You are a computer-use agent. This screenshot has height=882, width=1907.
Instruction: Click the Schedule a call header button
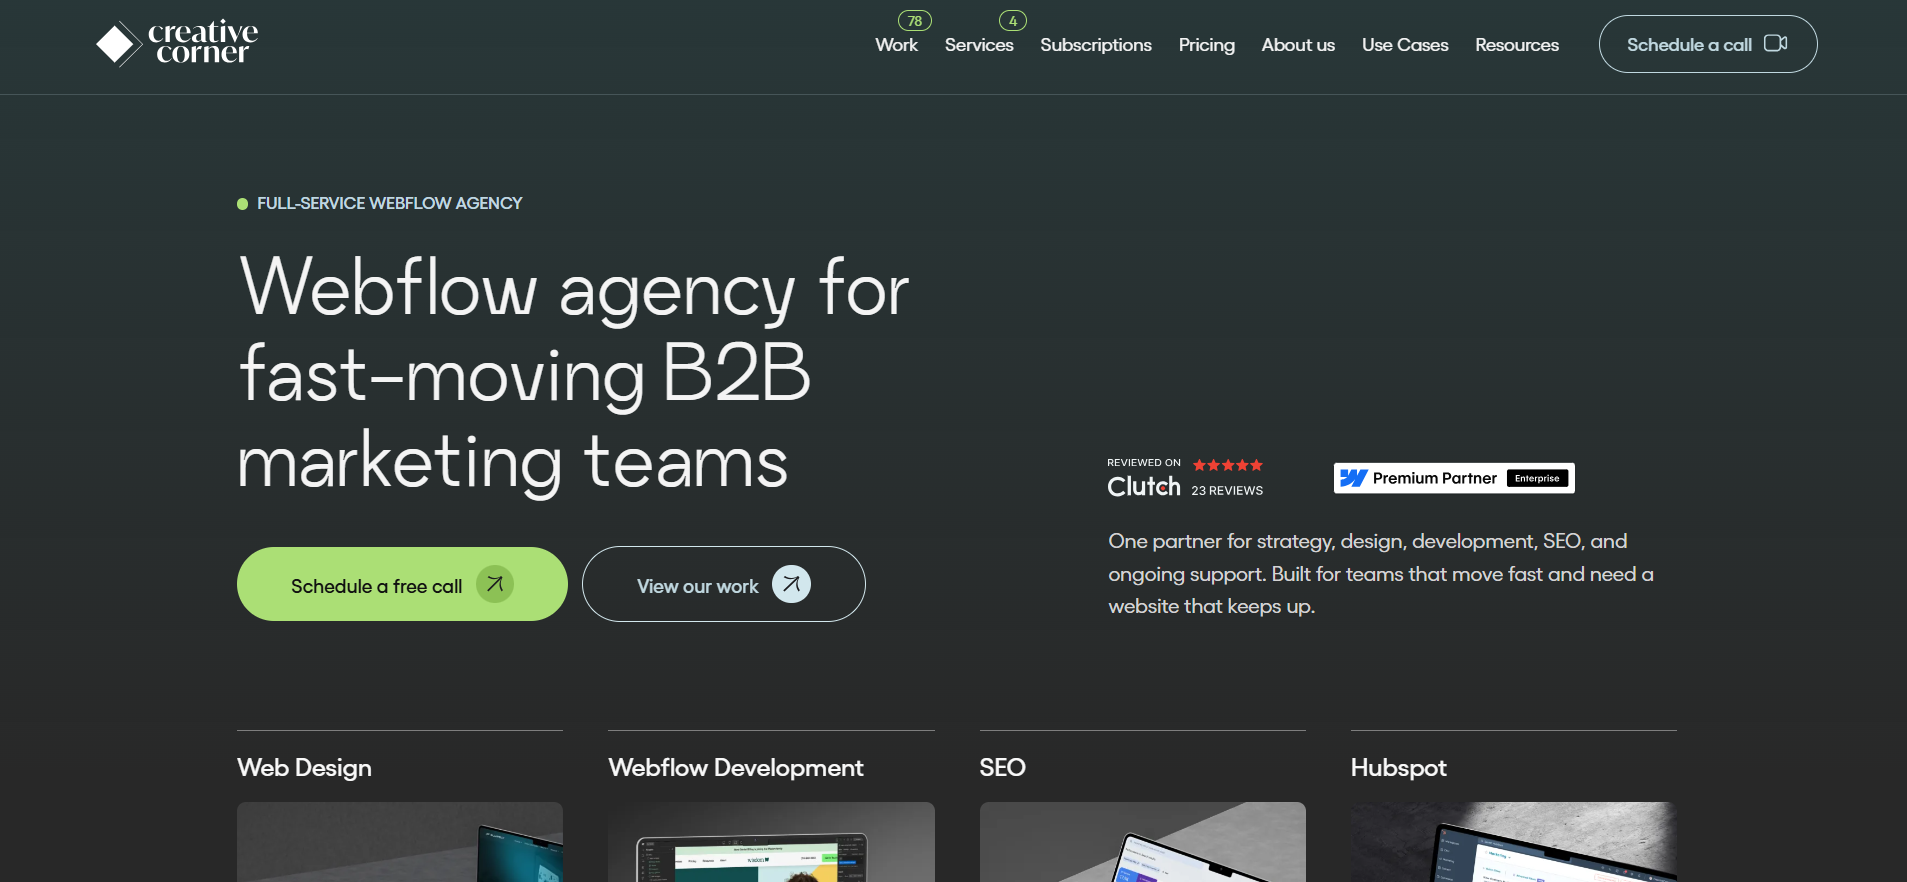point(1708,44)
